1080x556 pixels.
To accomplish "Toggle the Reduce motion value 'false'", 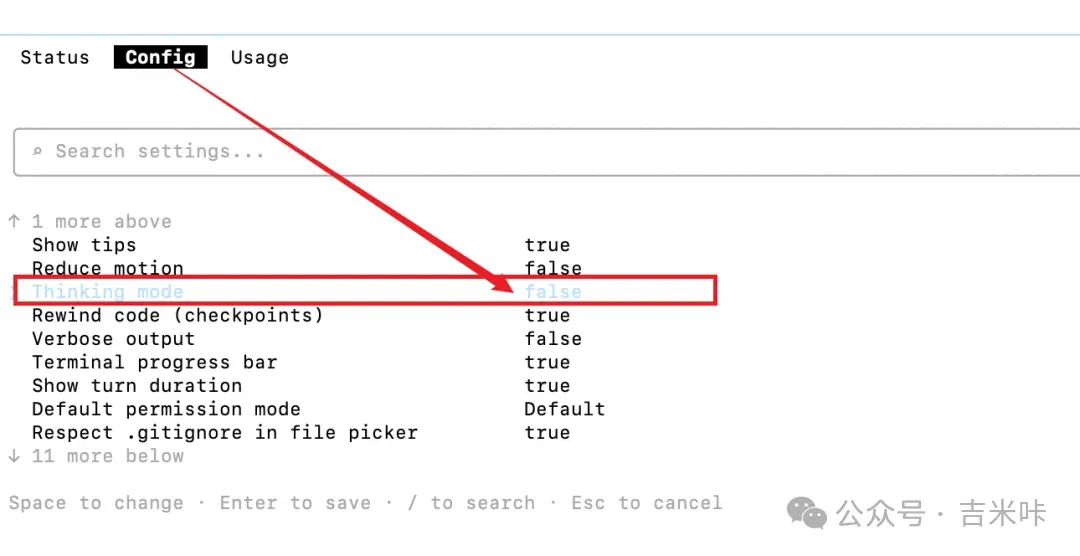I will [553, 268].
